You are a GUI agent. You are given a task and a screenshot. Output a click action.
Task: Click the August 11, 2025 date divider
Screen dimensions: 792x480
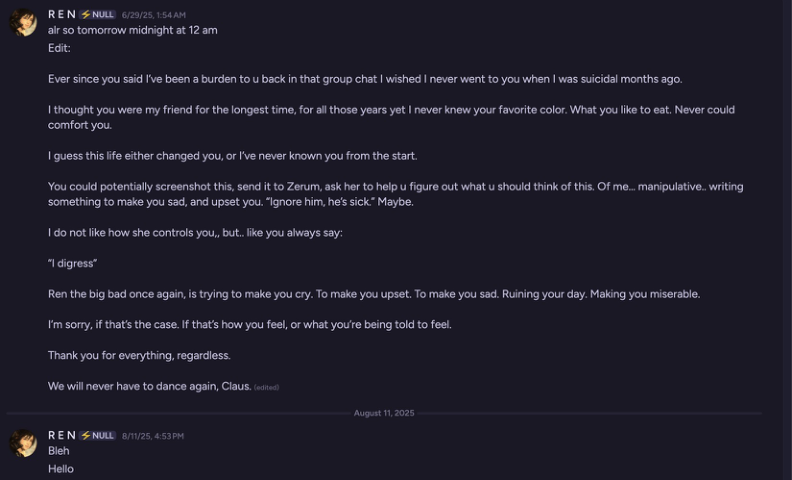point(384,413)
